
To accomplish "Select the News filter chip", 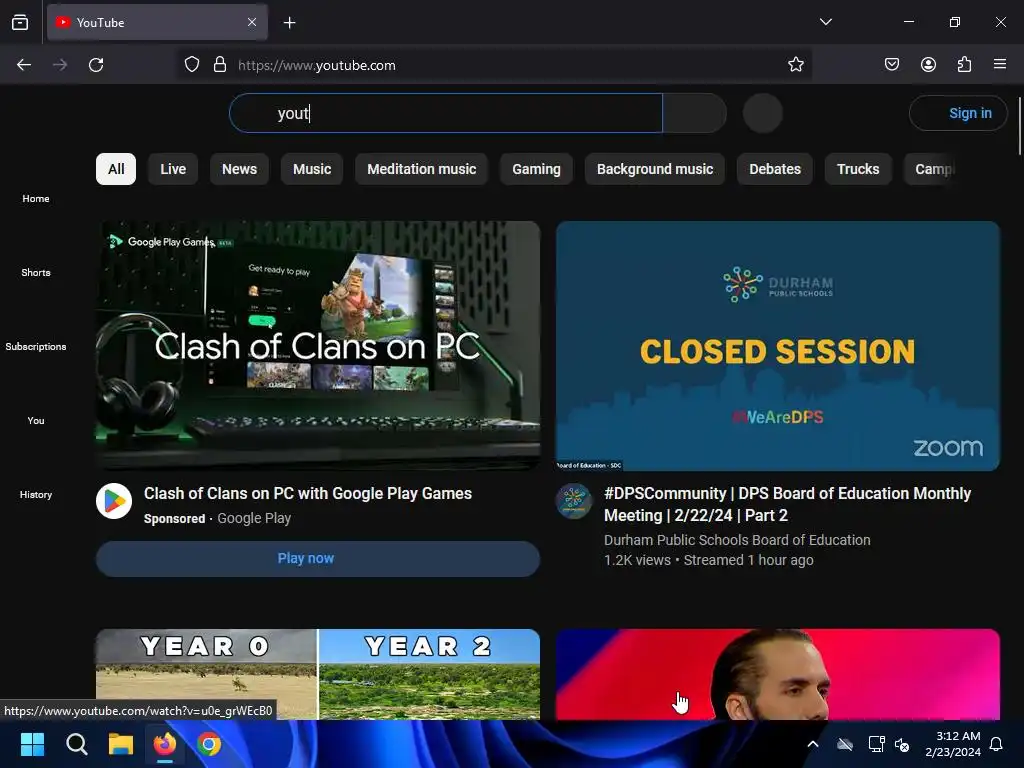I will [239, 169].
